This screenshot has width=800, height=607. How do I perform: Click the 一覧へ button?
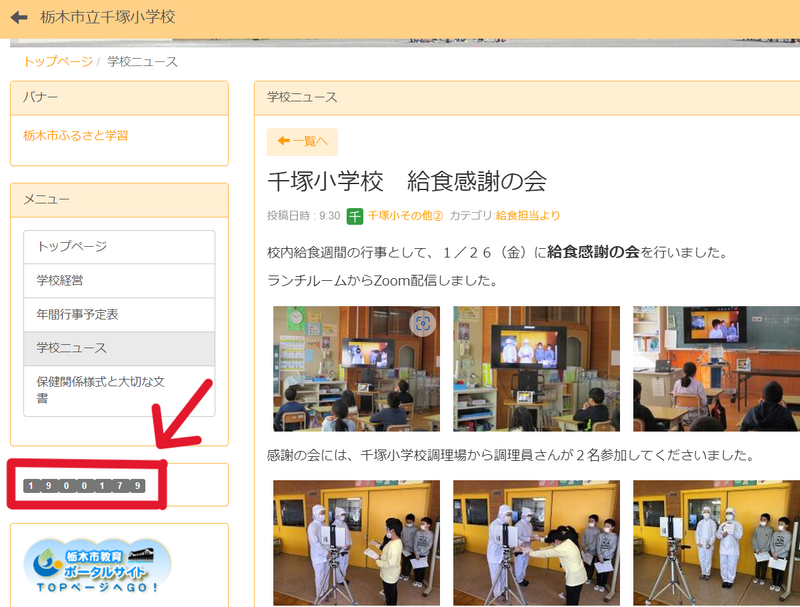pyautogui.click(x=302, y=142)
